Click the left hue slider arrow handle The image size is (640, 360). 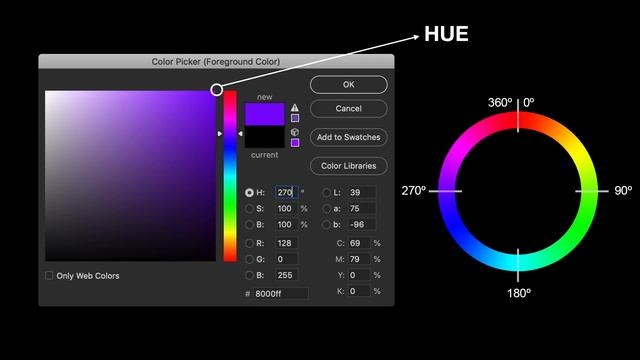[220, 133]
